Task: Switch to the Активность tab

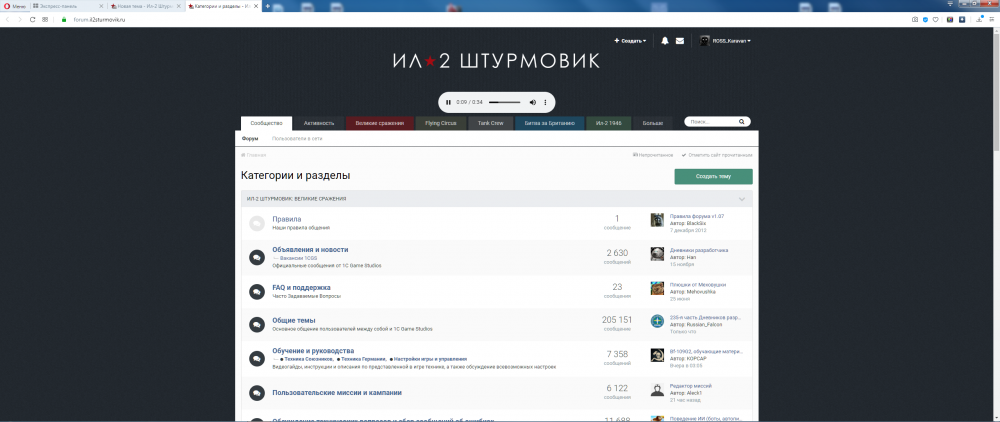Action: pyautogui.click(x=319, y=123)
